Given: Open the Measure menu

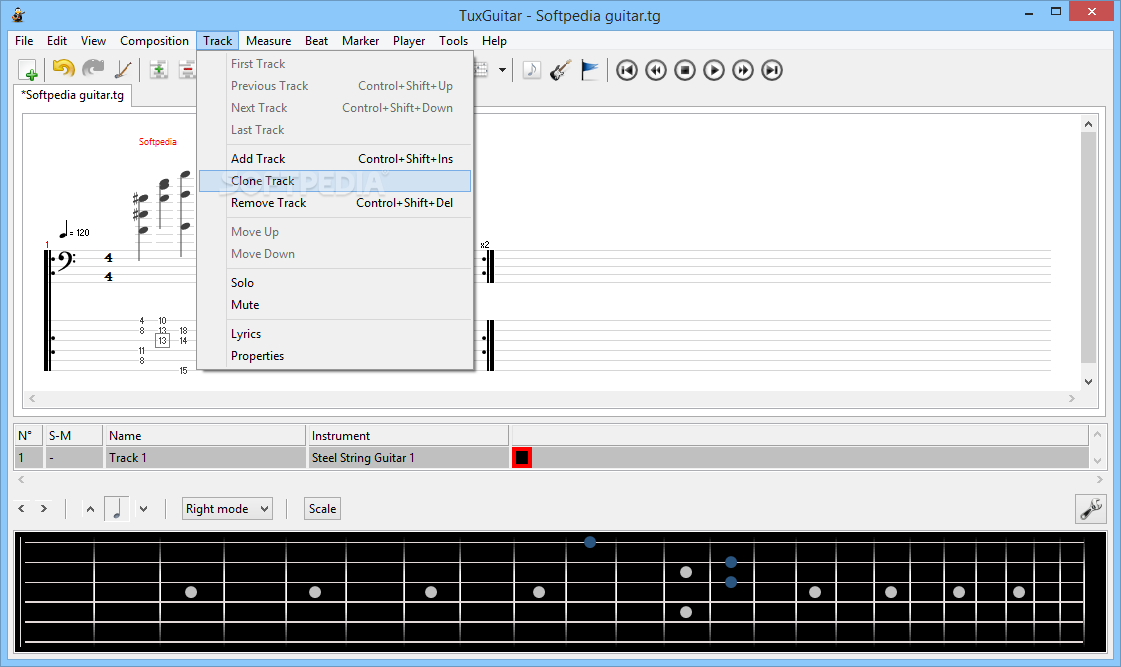Looking at the screenshot, I should (268, 41).
